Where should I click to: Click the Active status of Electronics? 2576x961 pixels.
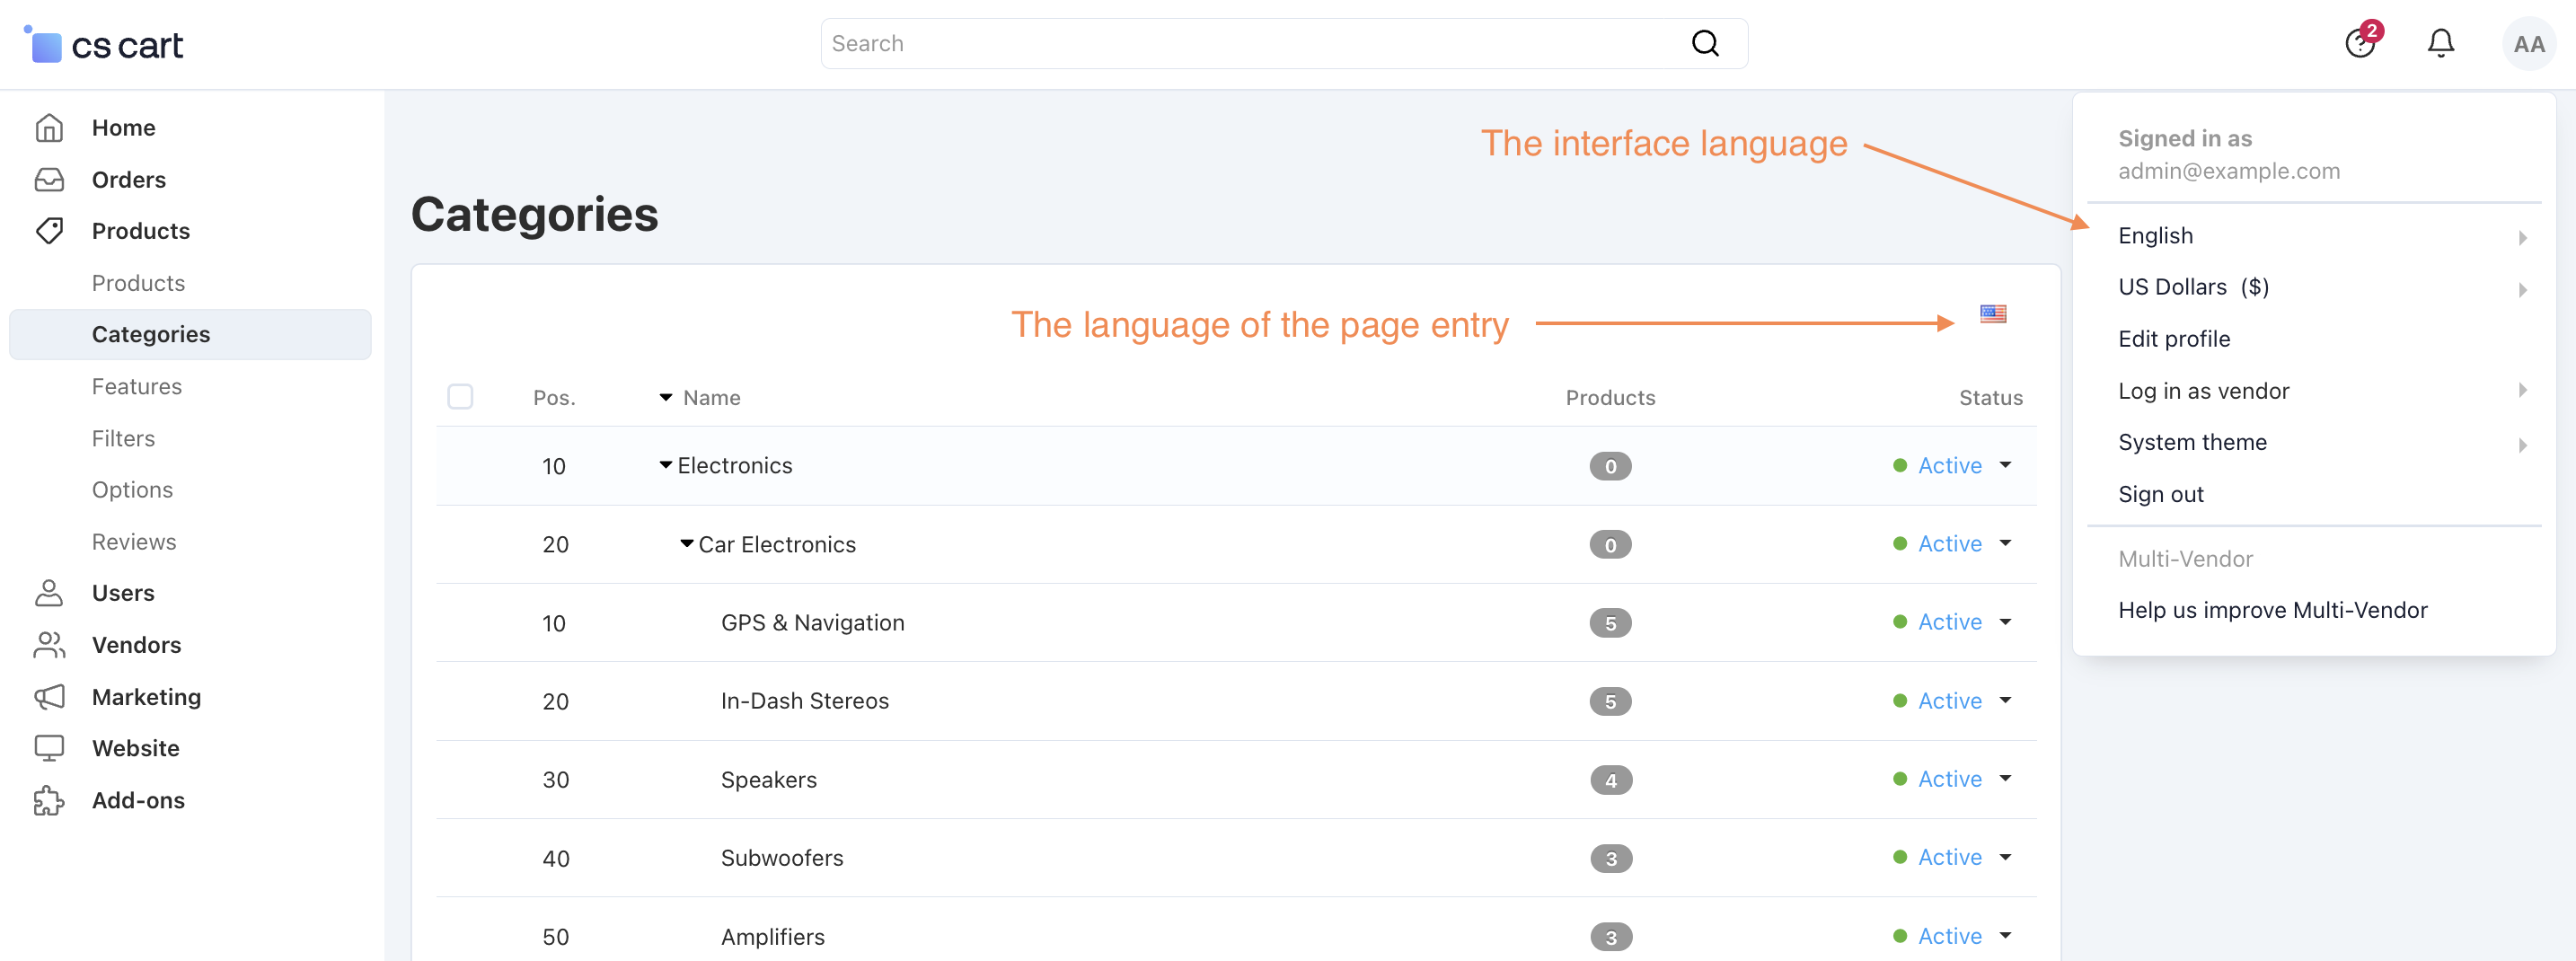[x=1949, y=465]
